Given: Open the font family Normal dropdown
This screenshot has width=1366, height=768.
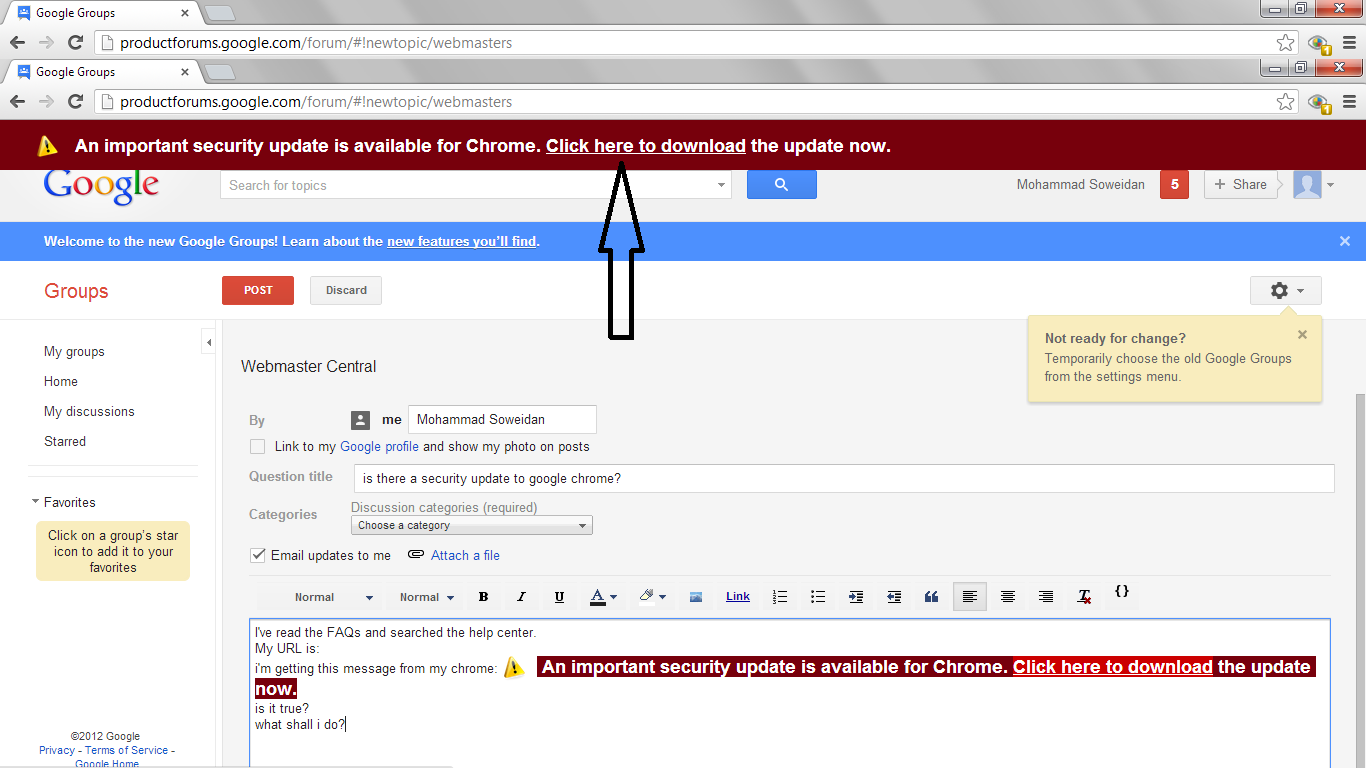Looking at the screenshot, I should point(333,597).
